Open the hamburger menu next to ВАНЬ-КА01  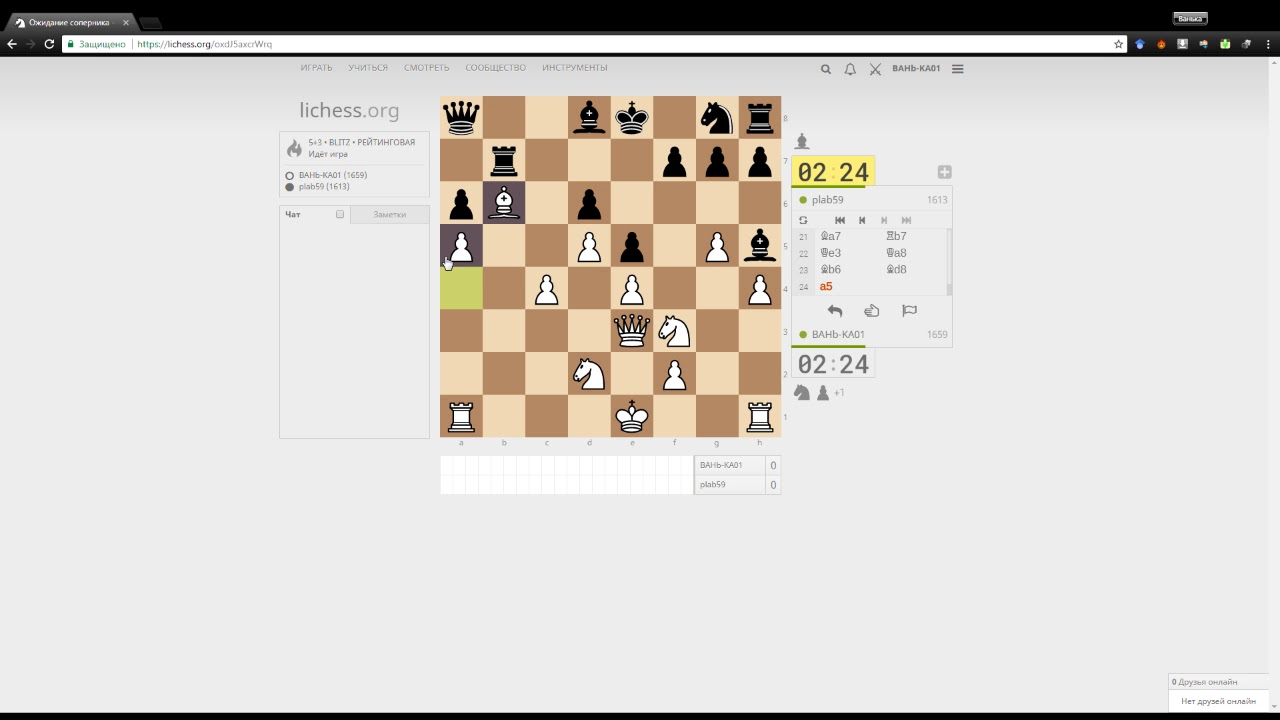pos(958,69)
